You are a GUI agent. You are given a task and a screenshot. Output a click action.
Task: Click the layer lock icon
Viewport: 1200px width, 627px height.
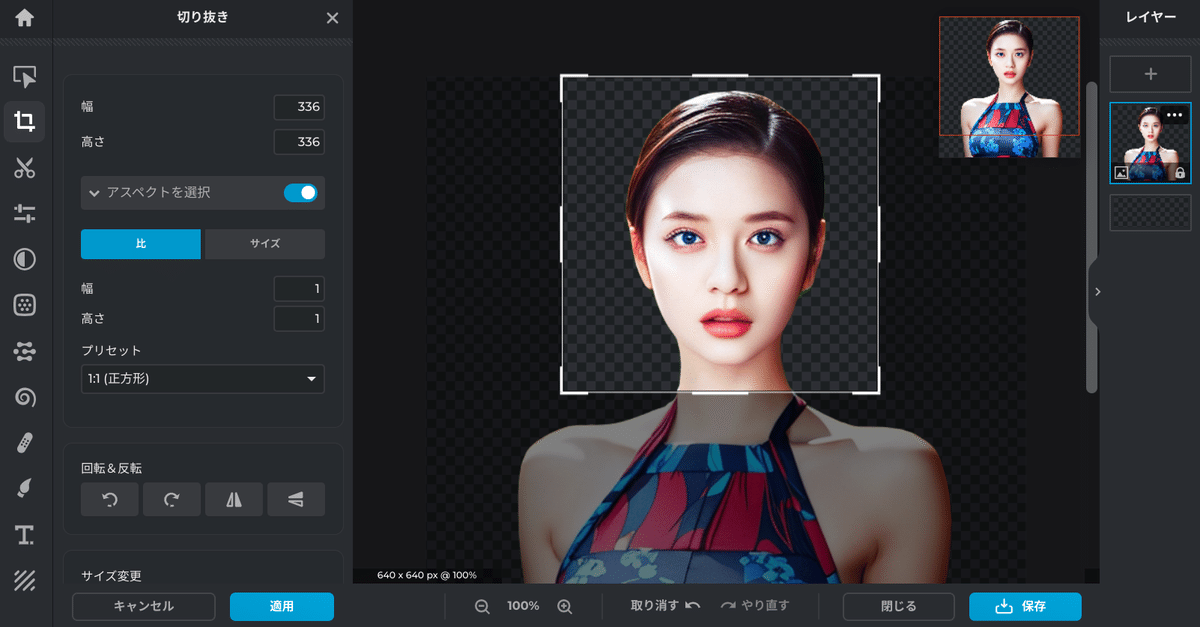(x=1180, y=173)
